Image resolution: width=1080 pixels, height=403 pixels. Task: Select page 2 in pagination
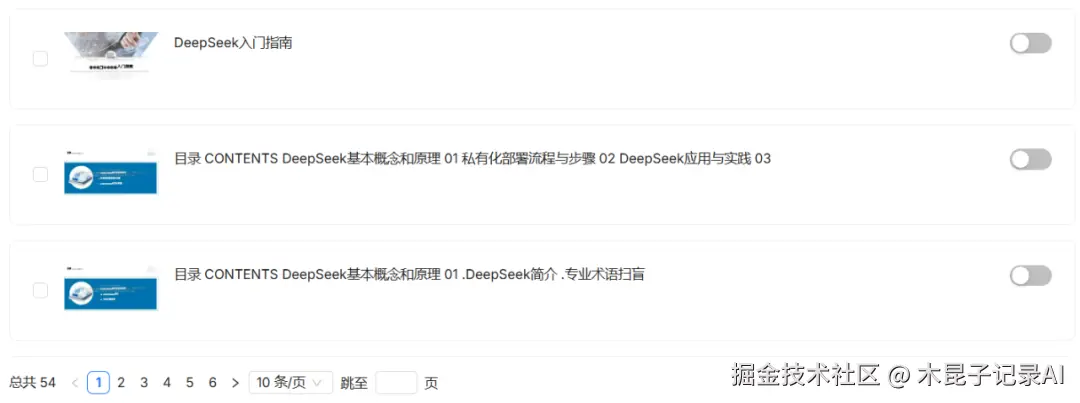tap(121, 382)
